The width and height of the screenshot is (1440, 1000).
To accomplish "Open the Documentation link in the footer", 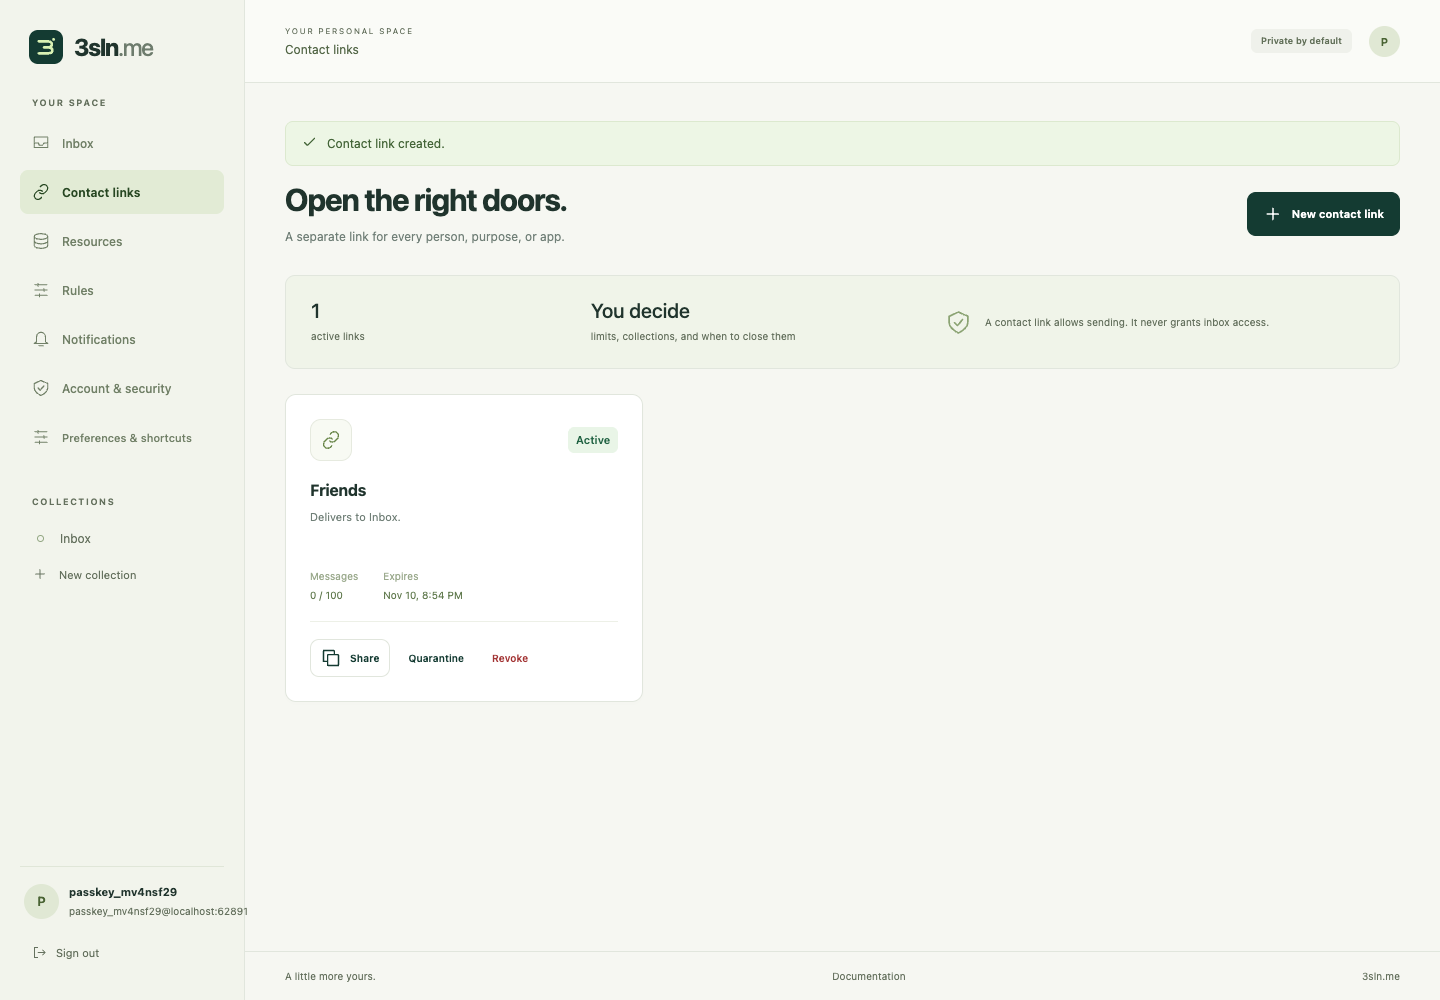I will [869, 976].
